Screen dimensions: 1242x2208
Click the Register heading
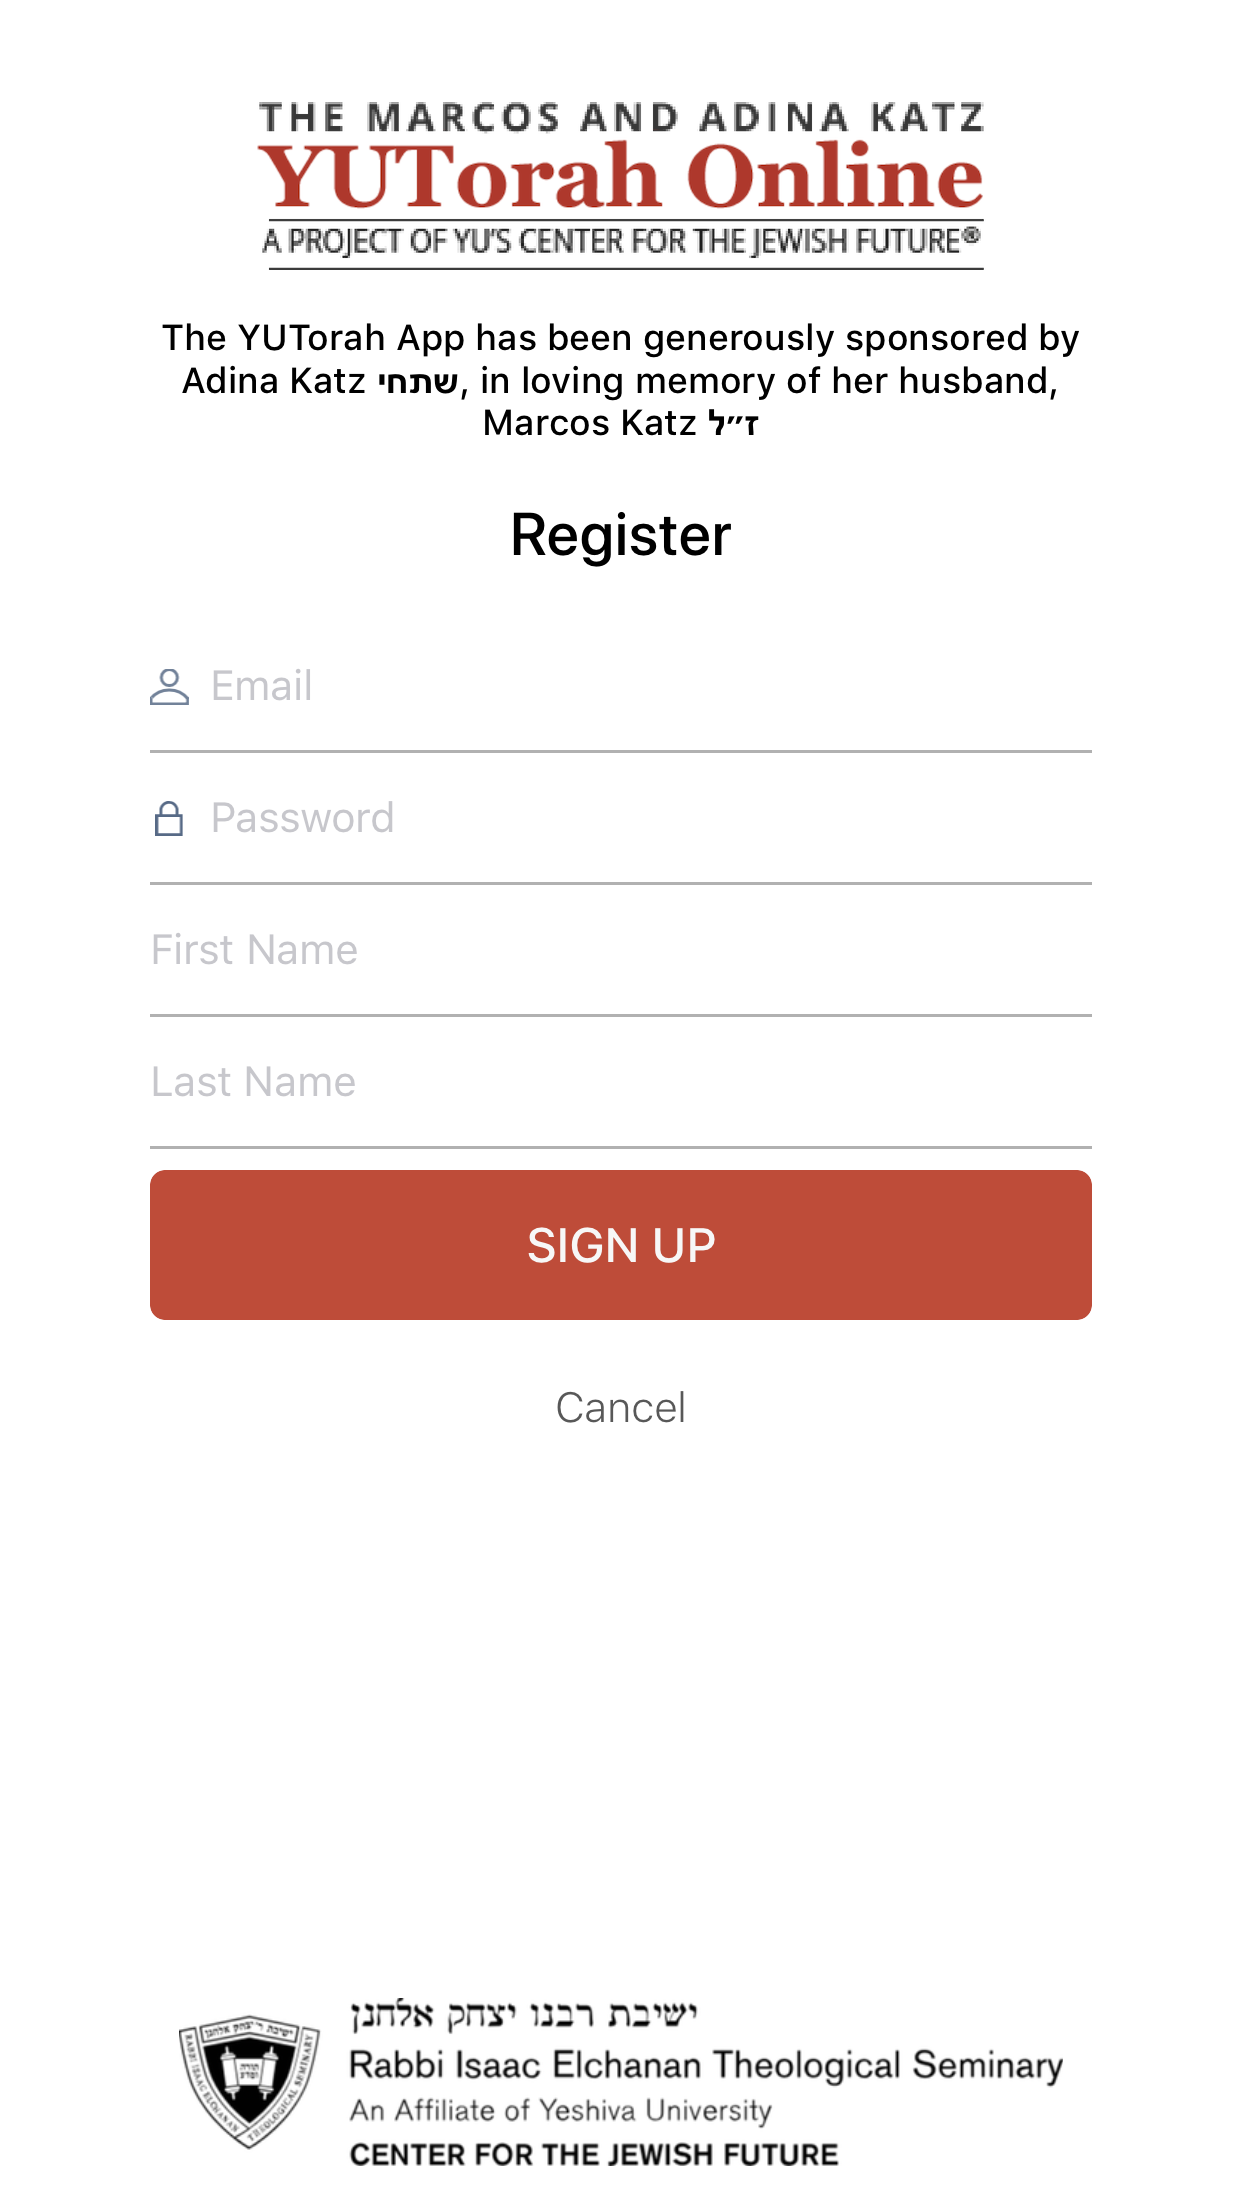(x=621, y=535)
